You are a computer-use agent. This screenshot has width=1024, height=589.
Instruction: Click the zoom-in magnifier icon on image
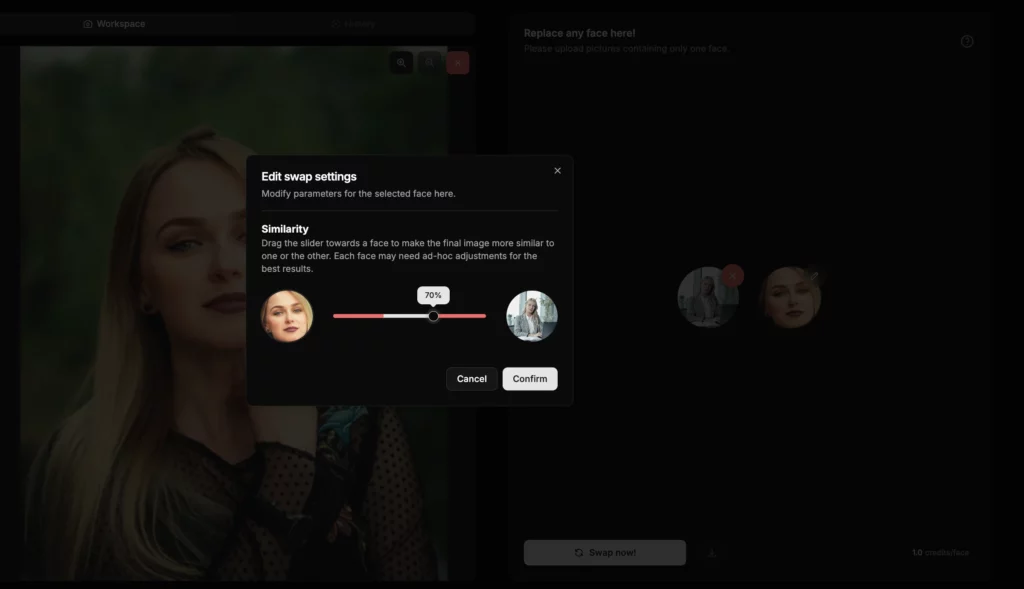tap(401, 63)
